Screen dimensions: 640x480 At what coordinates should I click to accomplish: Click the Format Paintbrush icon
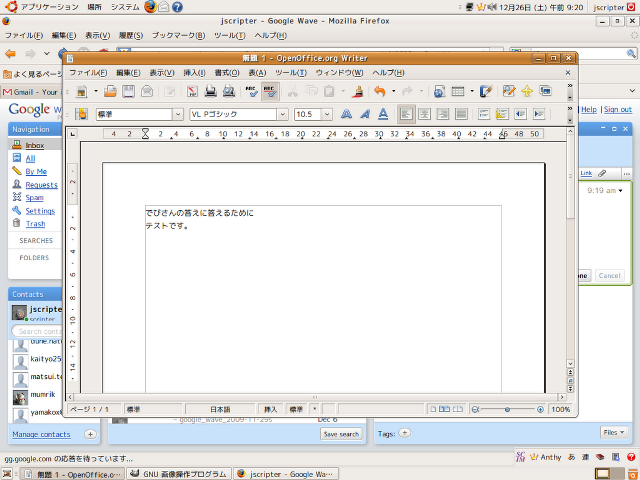[358, 91]
